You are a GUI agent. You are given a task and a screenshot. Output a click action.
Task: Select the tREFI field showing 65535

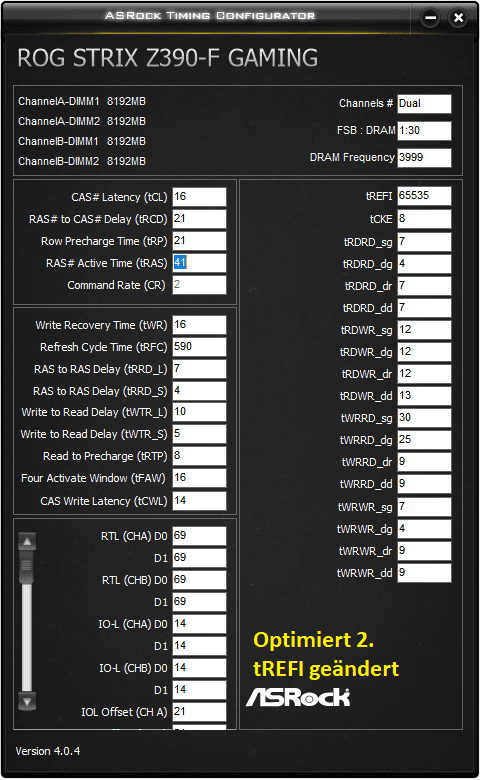[x=424, y=195]
